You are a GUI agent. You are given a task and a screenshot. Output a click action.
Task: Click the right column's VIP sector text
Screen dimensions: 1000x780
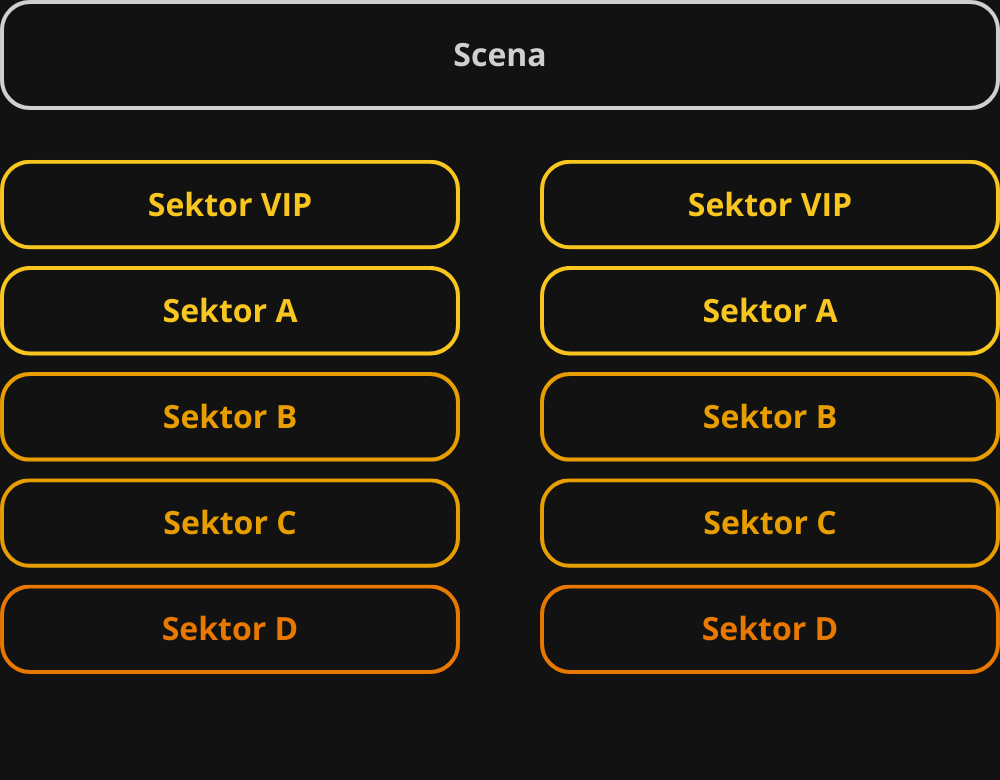770,205
